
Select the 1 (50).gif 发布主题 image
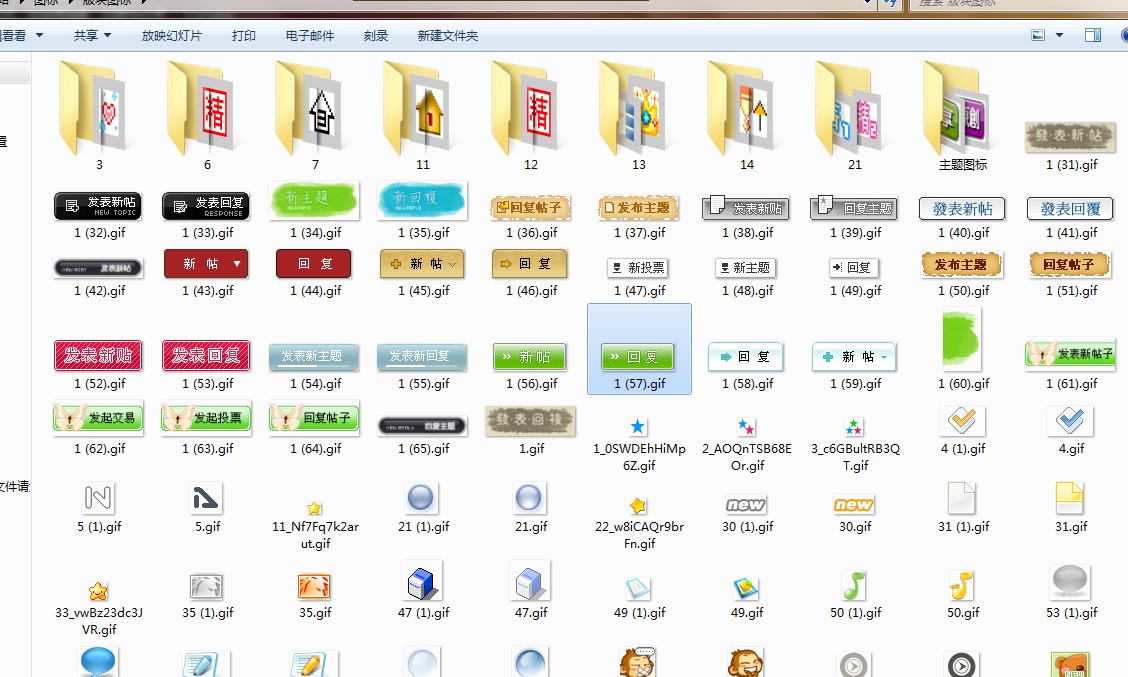tap(962, 265)
